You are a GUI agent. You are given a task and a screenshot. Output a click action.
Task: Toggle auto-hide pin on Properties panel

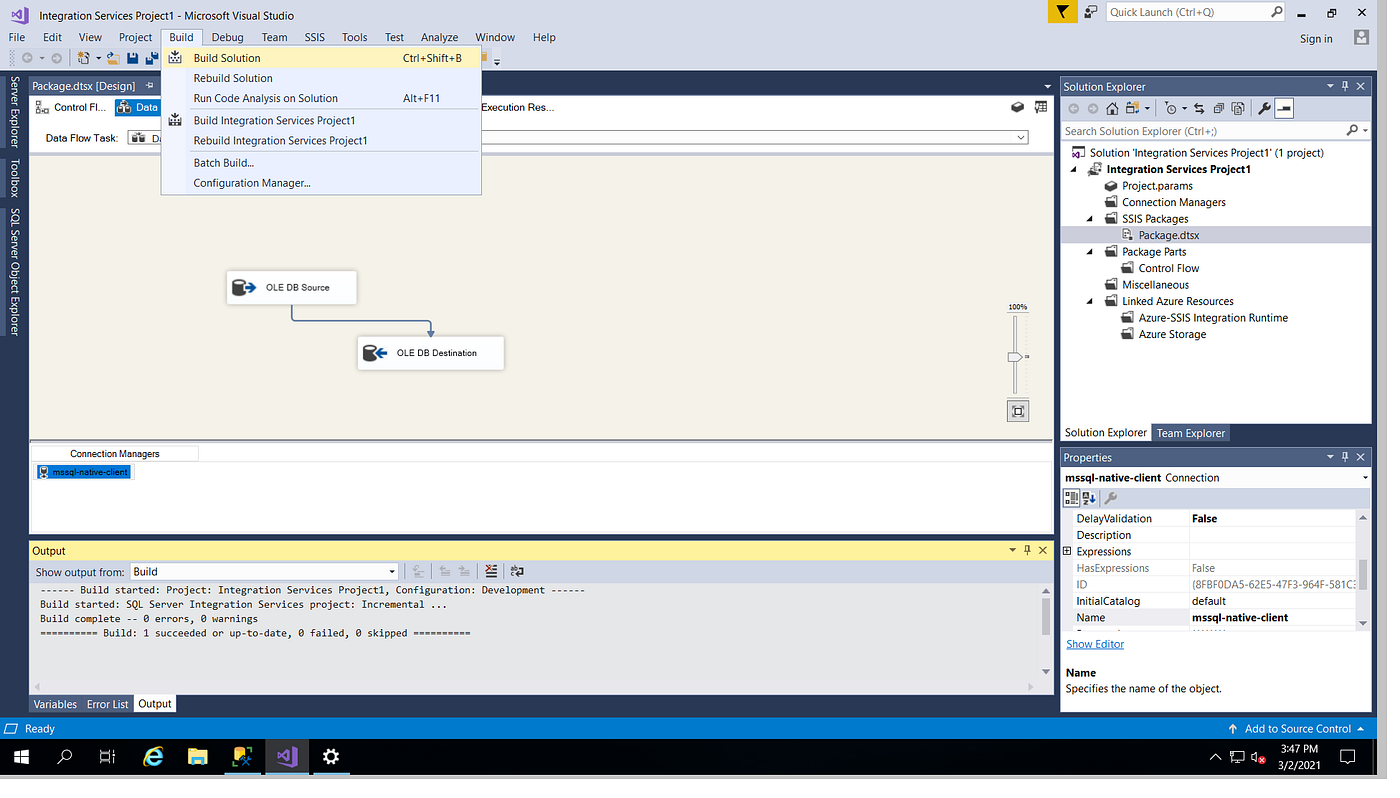(1345, 457)
